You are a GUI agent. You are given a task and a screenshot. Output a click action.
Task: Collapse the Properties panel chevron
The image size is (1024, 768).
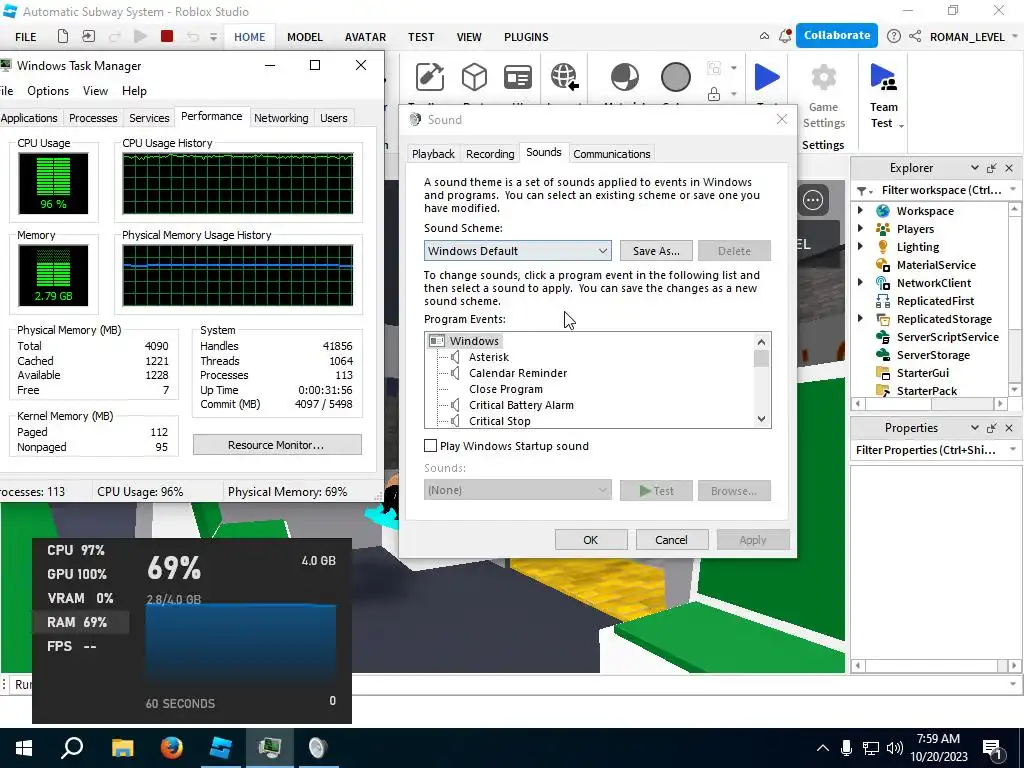click(x=974, y=428)
